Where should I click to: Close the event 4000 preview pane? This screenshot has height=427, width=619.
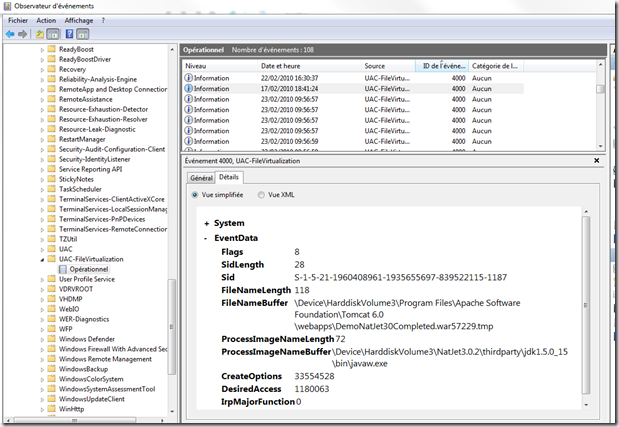click(596, 160)
